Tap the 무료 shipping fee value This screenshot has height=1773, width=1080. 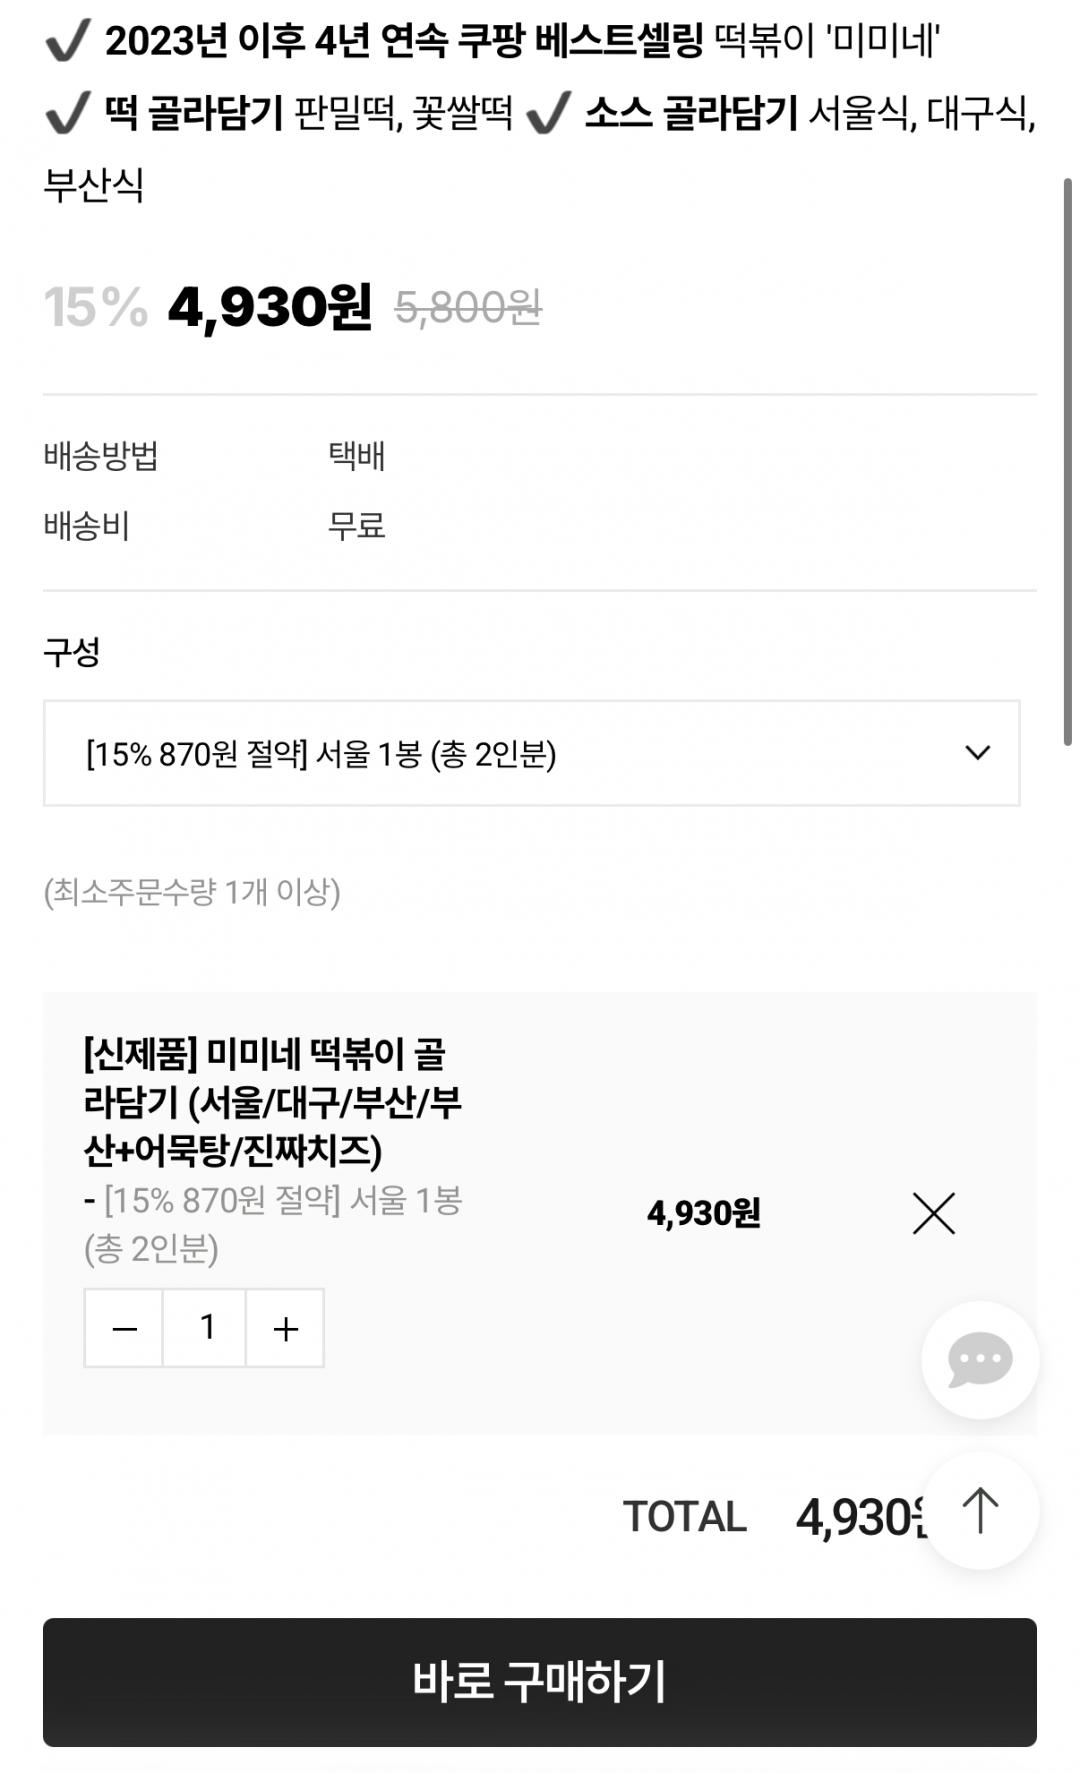(356, 525)
